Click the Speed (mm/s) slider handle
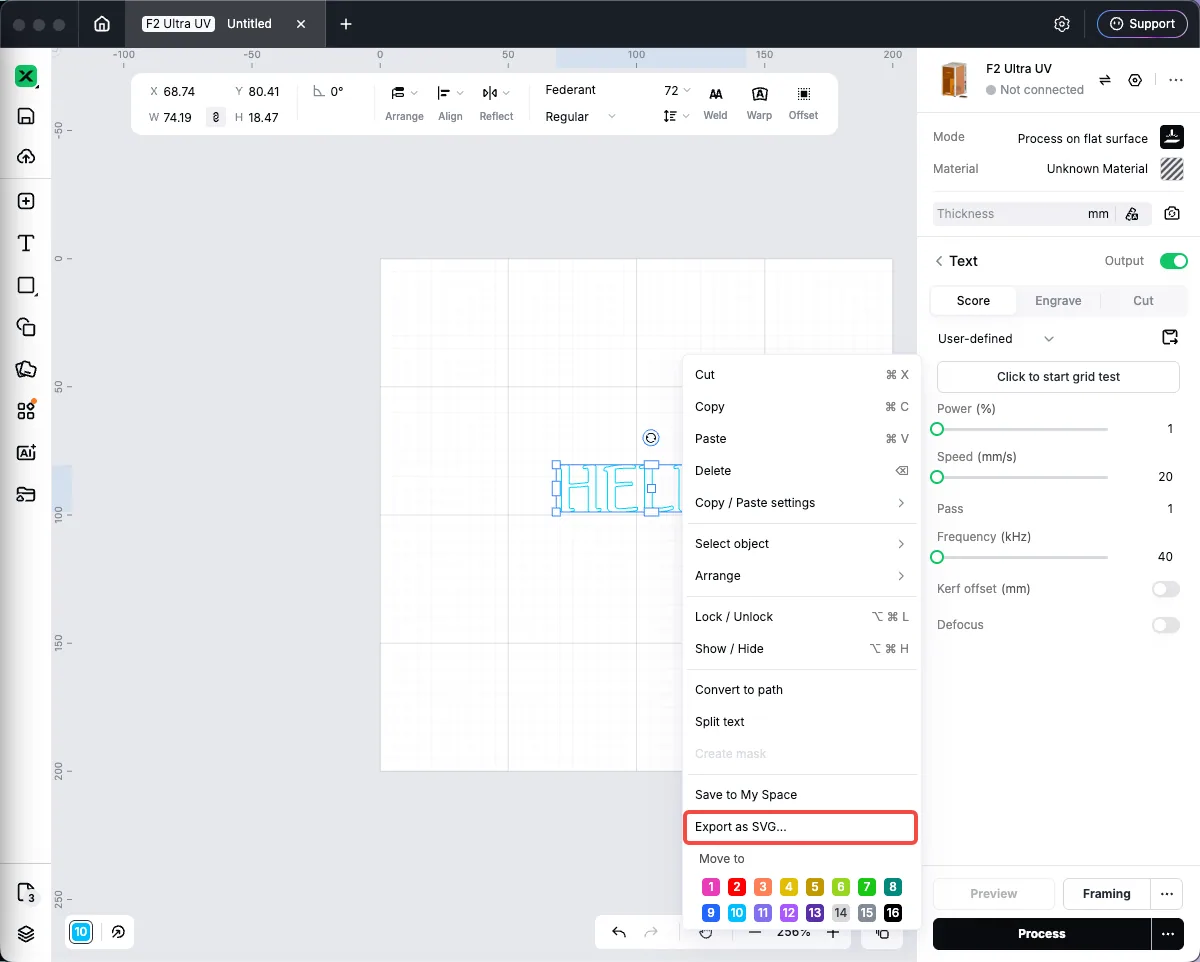1200x962 pixels. [x=937, y=477]
